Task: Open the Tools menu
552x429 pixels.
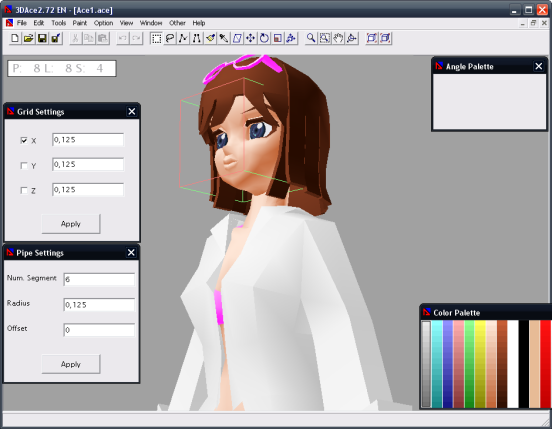Action: point(58,23)
